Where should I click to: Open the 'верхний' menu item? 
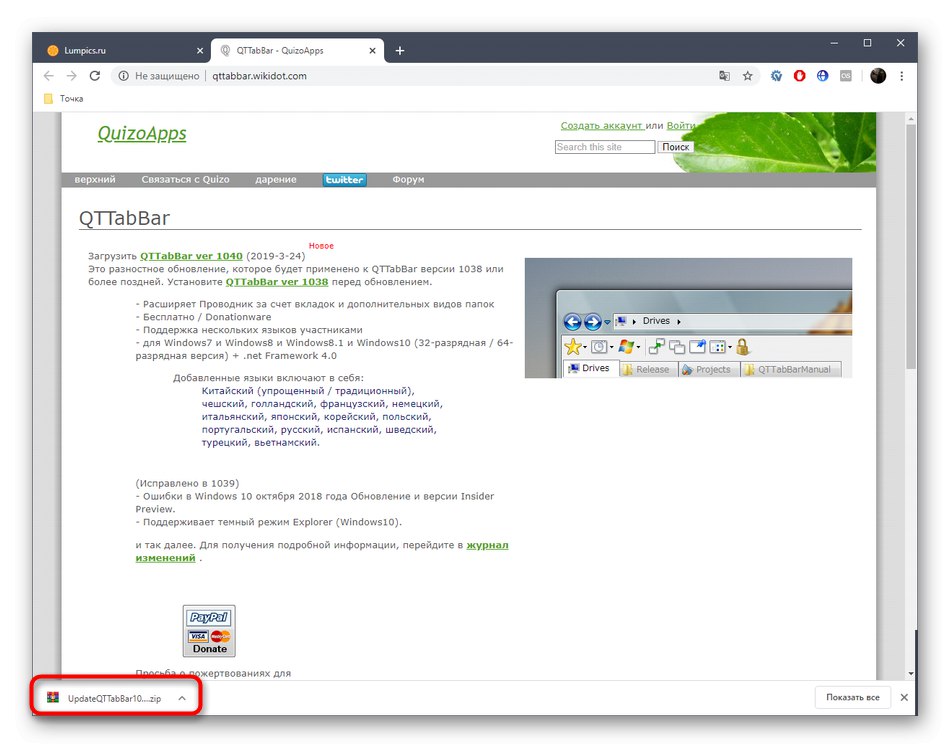[x=95, y=179]
